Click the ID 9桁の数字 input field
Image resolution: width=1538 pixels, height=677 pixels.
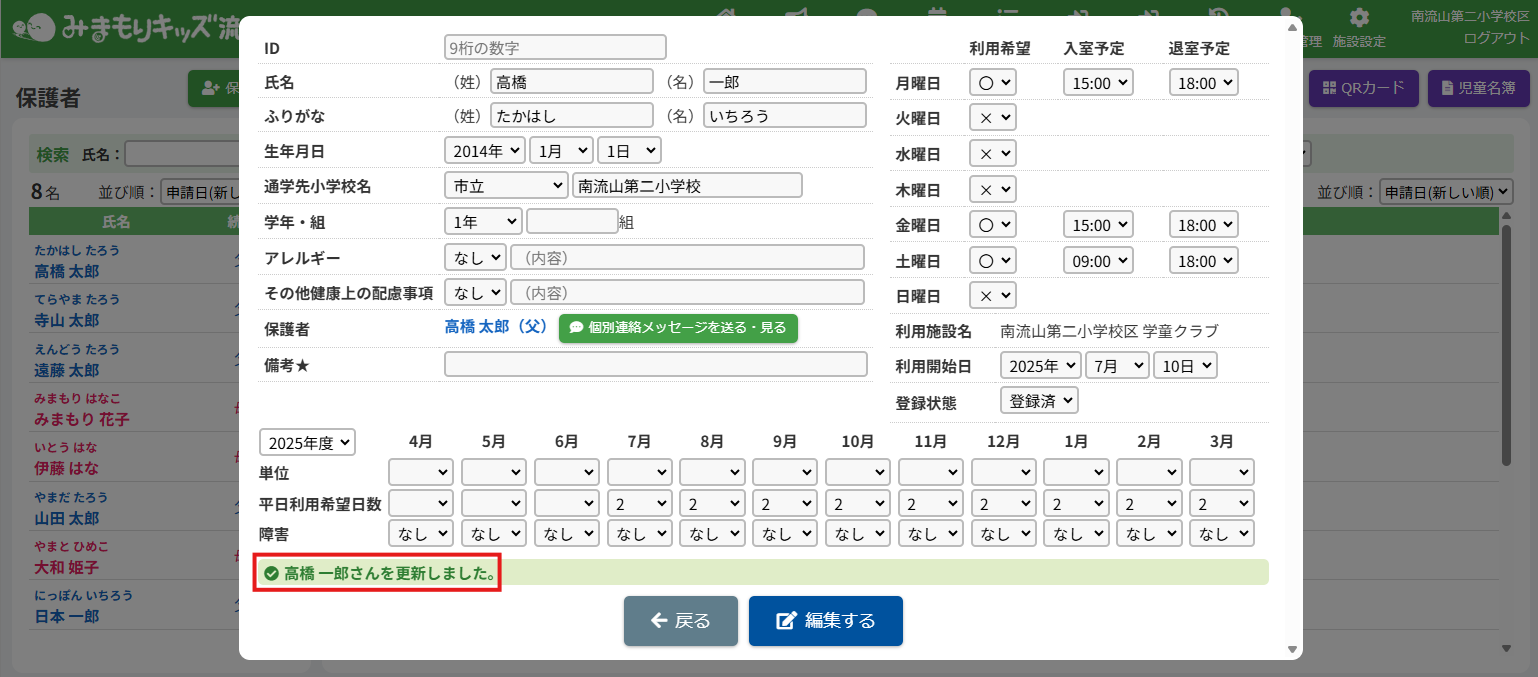pyautogui.click(x=555, y=47)
